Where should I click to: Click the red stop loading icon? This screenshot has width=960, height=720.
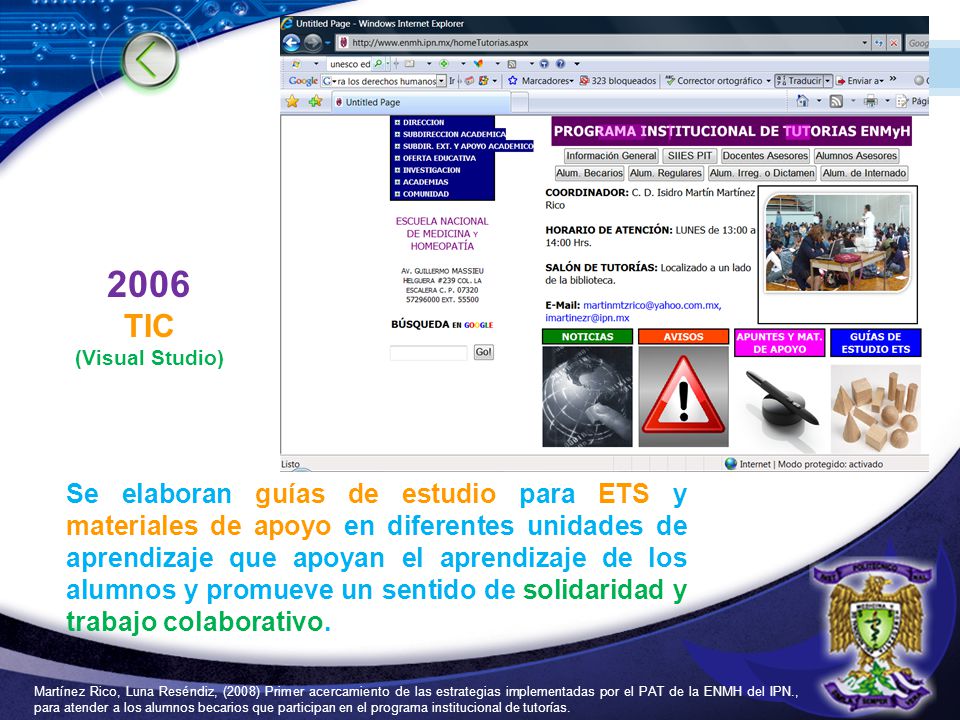(894, 43)
